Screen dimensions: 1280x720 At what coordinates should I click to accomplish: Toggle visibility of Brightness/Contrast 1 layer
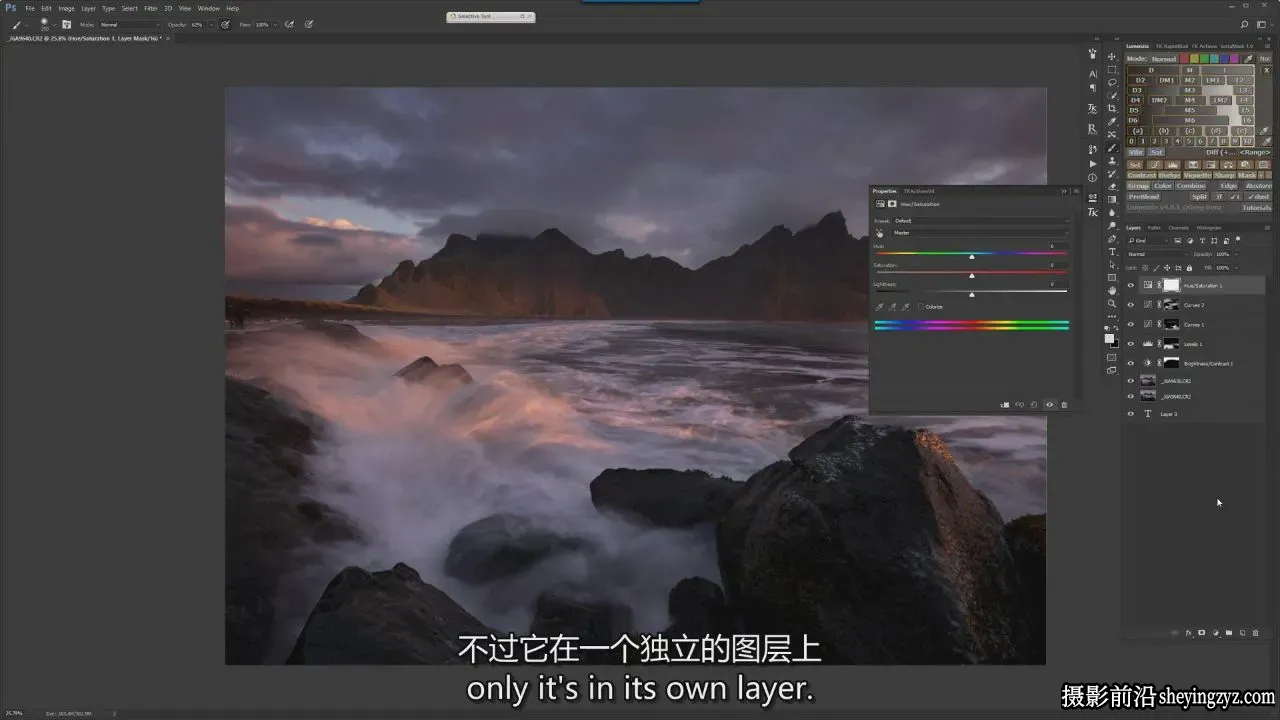(1131, 363)
